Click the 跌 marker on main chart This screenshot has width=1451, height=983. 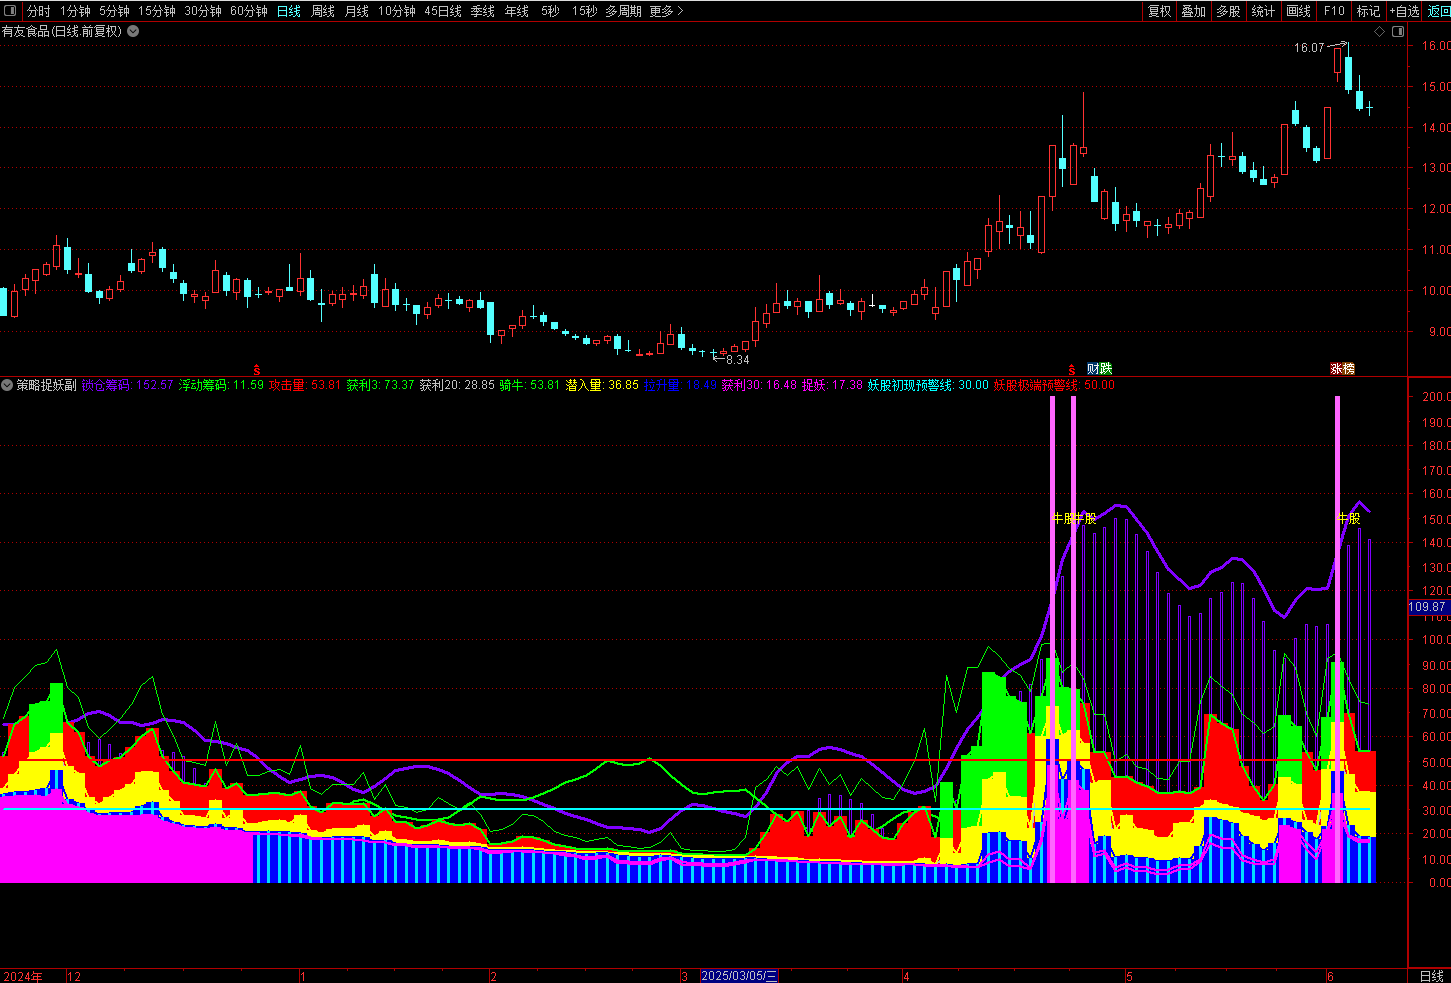coord(1105,369)
